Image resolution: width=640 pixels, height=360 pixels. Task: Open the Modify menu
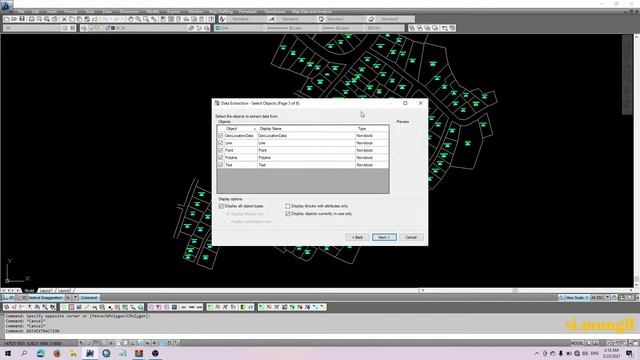click(x=153, y=12)
